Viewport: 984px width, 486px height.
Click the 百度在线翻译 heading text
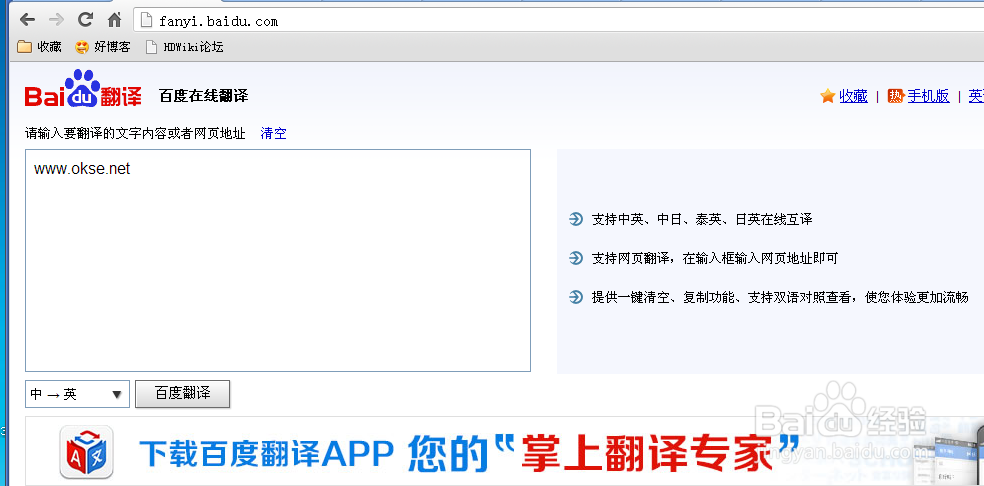(203, 96)
